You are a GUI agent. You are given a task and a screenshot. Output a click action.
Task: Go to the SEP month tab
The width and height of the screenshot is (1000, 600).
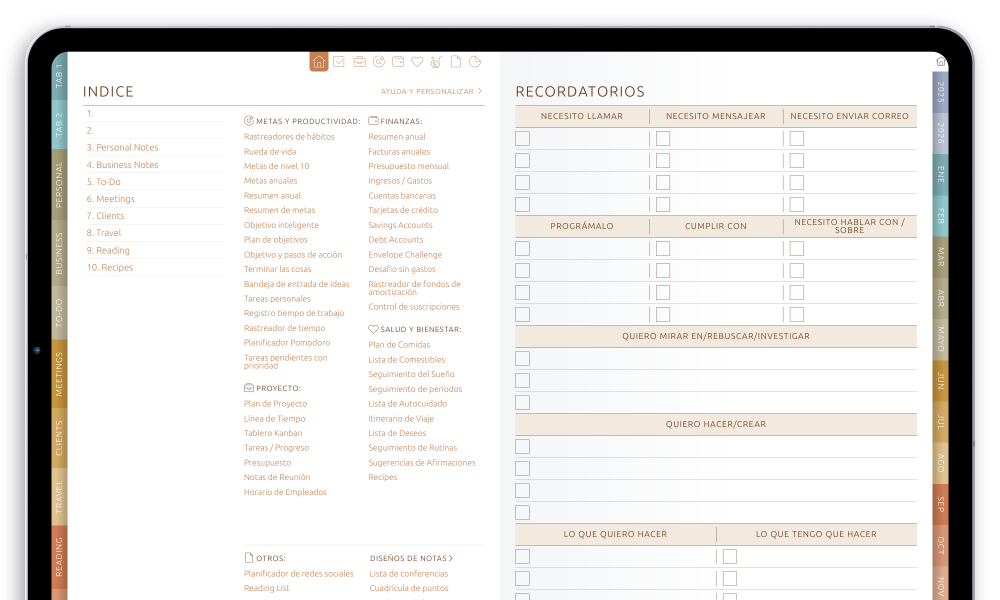[941, 504]
